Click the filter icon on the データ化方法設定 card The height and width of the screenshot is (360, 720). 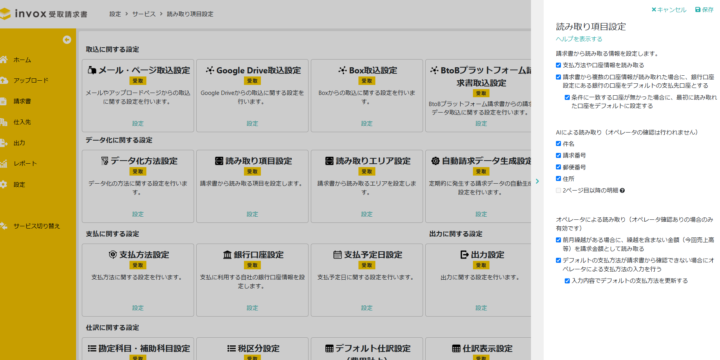coord(104,161)
